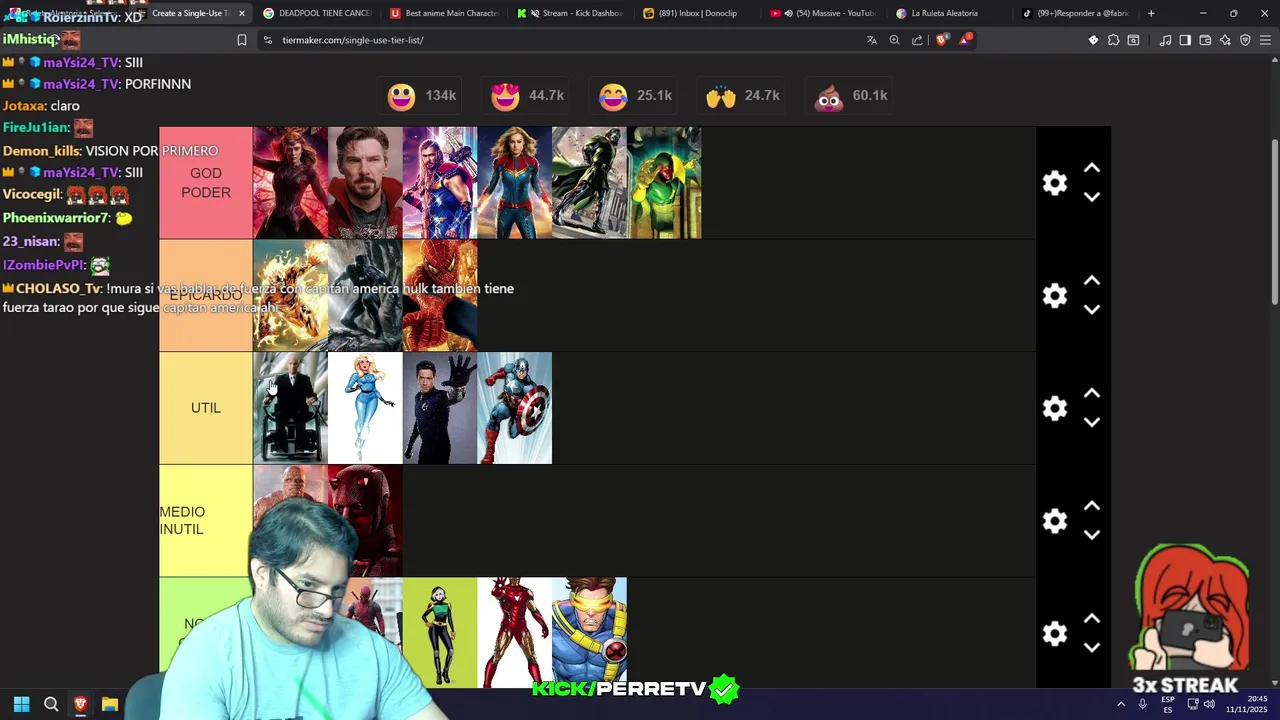Select Scarlet Witch image in GOD PODER row
The height and width of the screenshot is (720, 1280).
click(x=290, y=183)
